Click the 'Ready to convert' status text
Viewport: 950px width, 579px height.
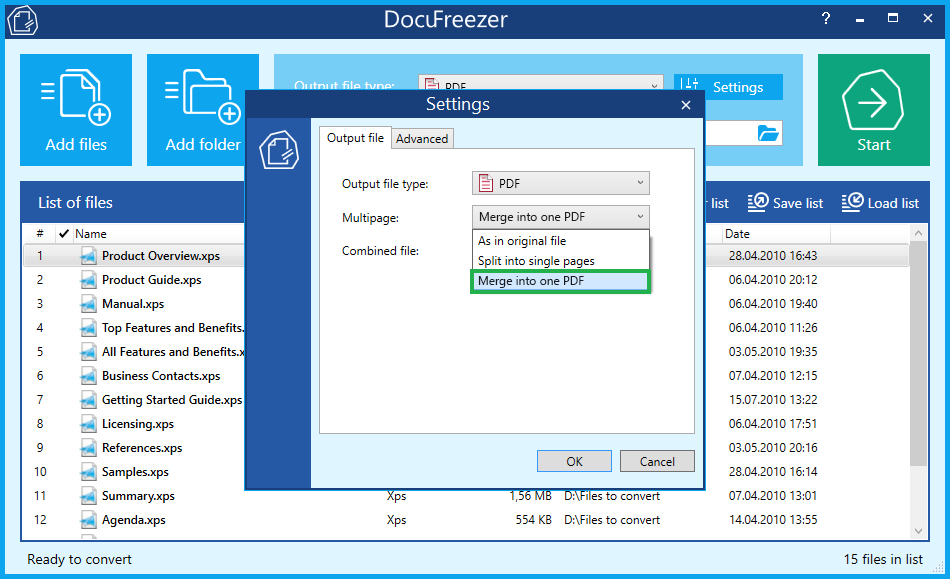79,560
